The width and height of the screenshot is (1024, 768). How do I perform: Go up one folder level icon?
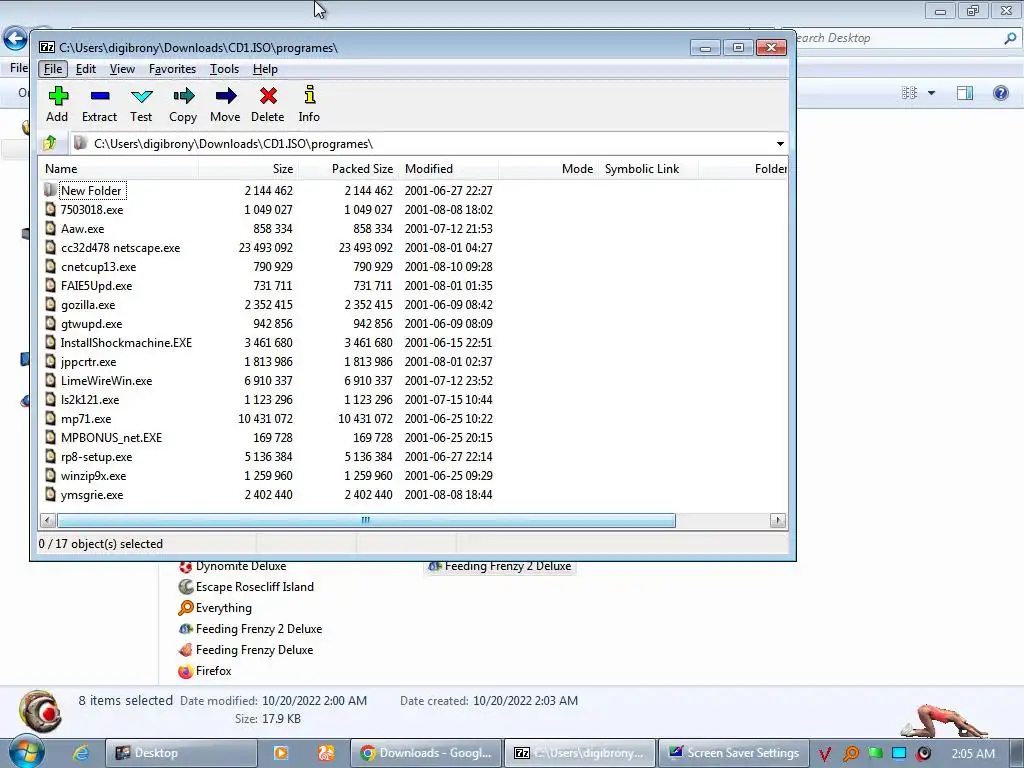pyautogui.click(x=50, y=143)
